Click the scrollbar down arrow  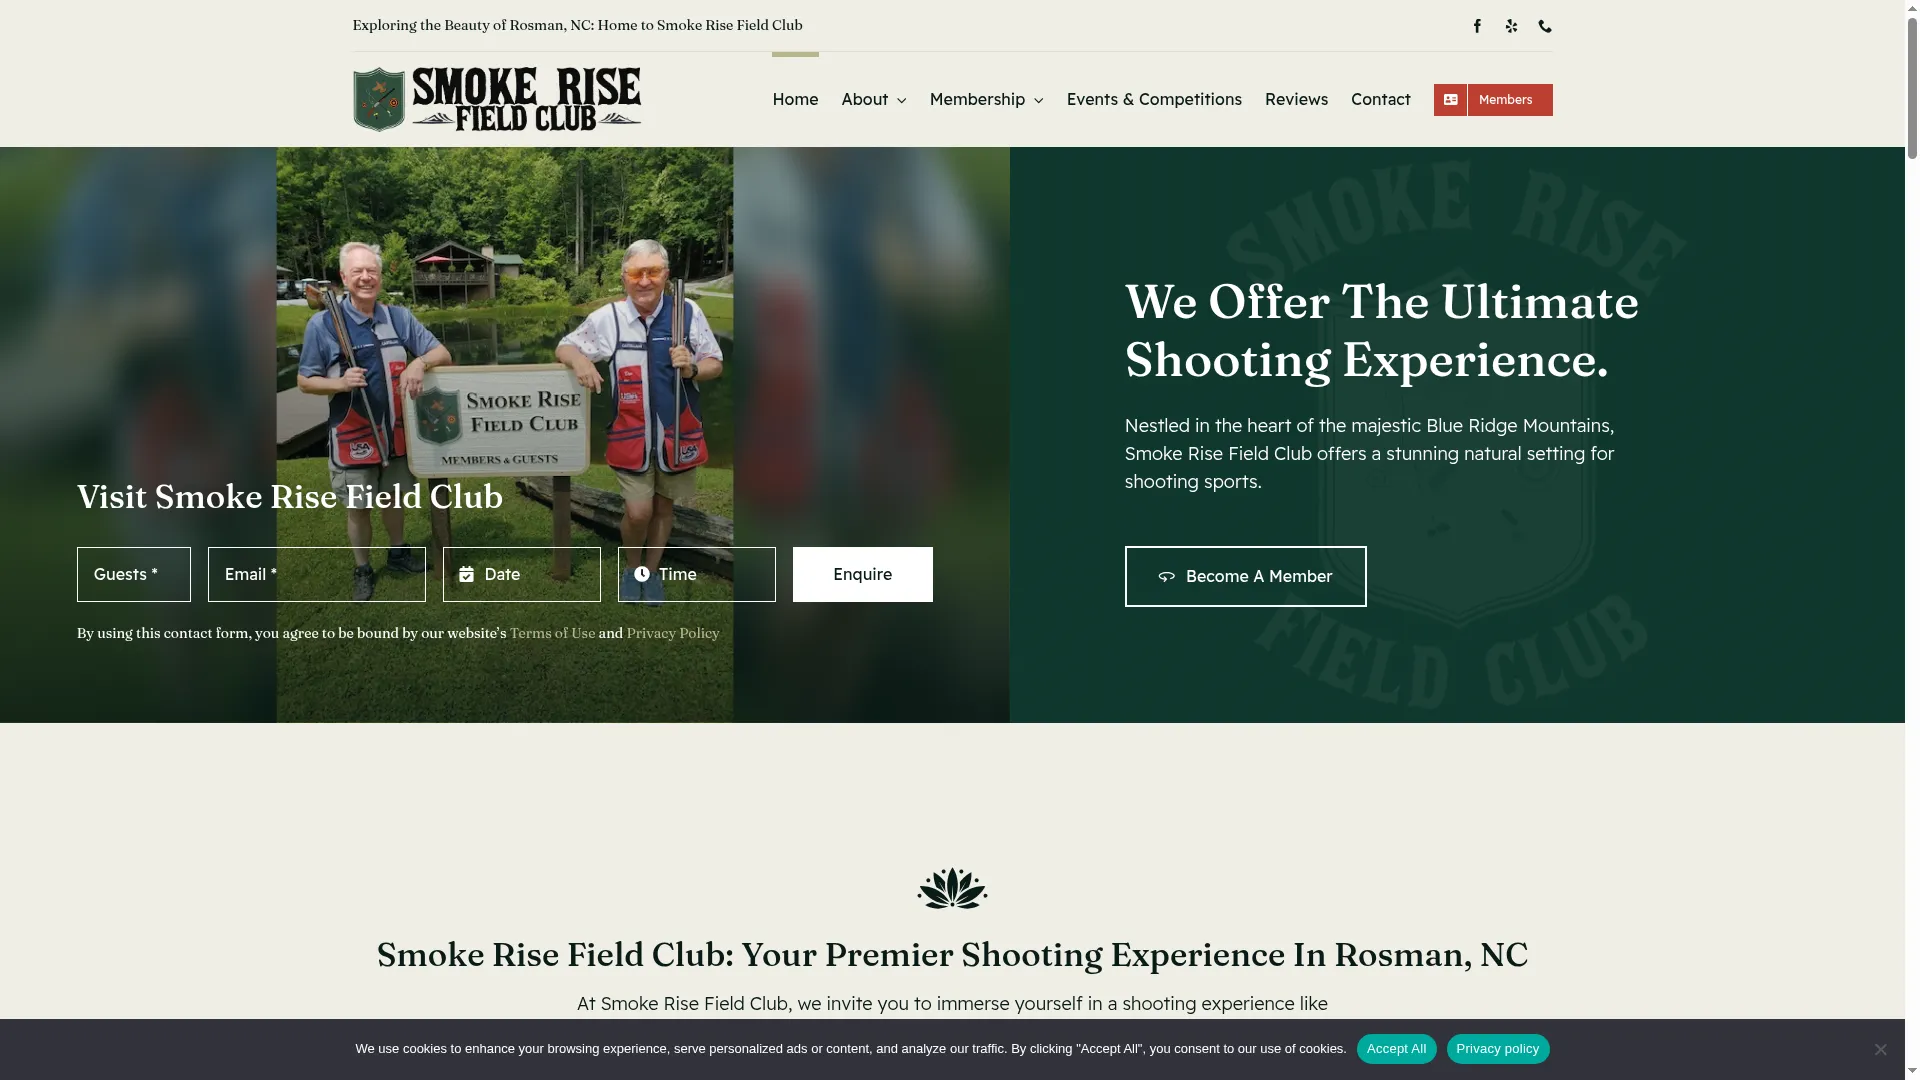coord(1912,1072)
